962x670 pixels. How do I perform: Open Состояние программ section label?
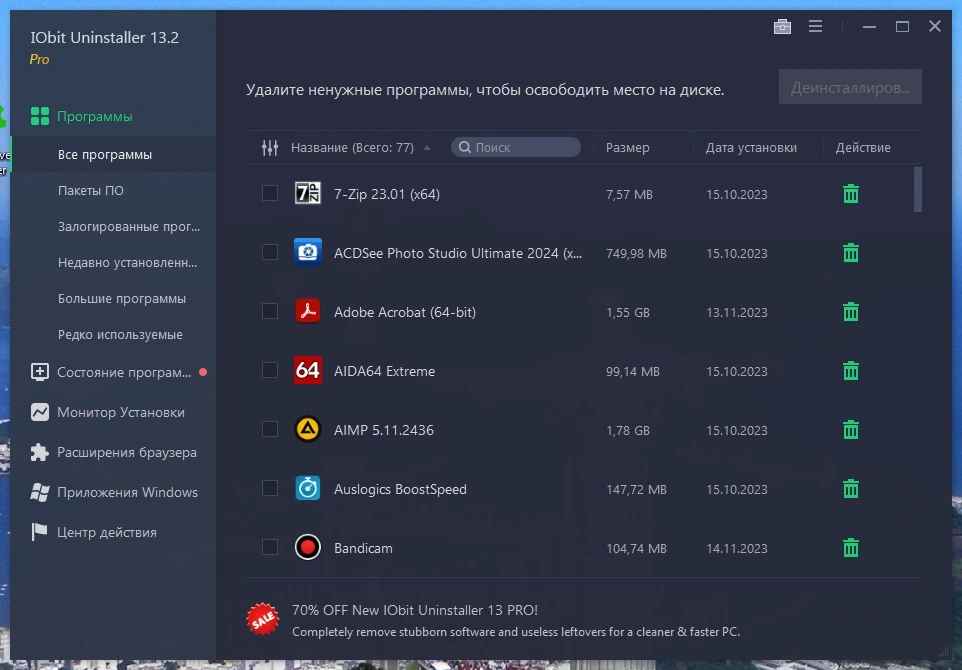click(x=124, y=372)
